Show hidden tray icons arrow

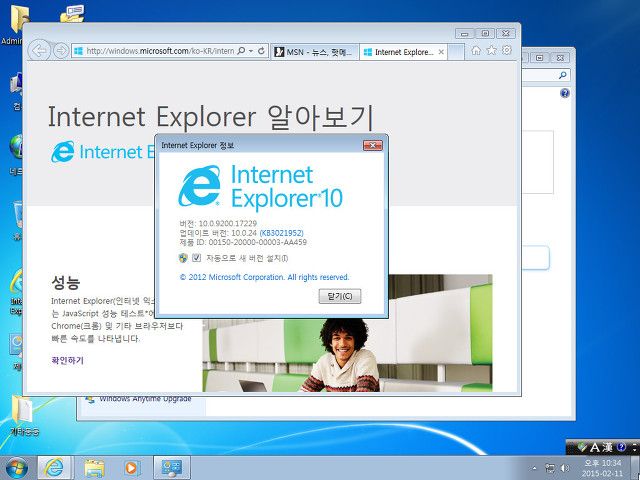pyautogui.click(x=534, y=468)
